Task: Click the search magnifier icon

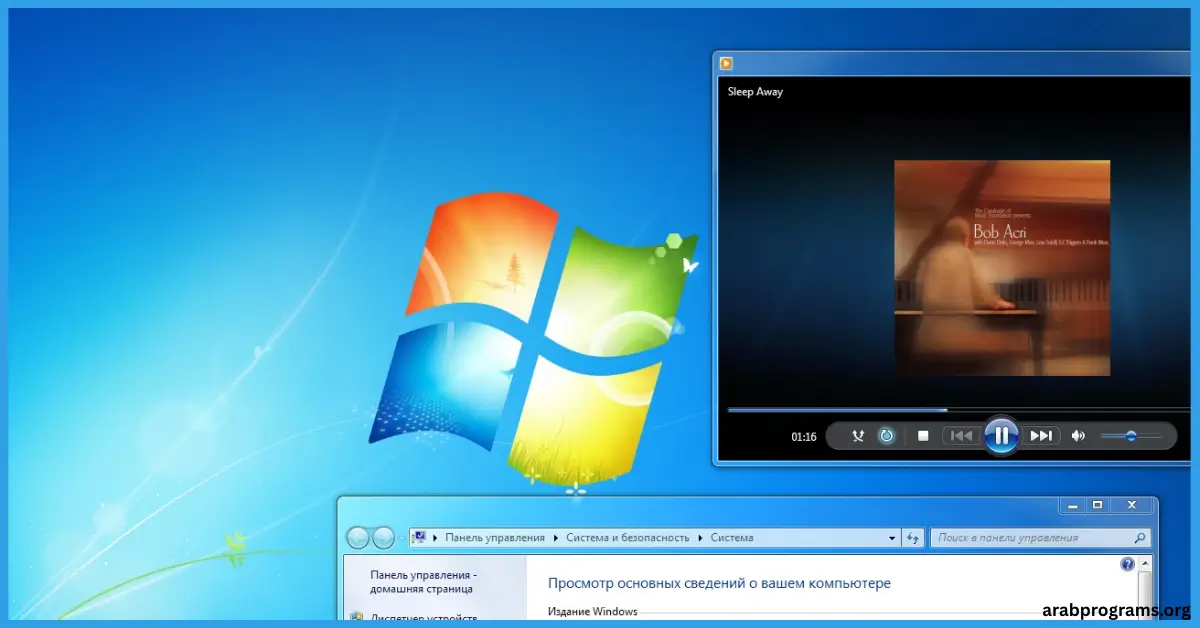Action: pos(1141,538)
